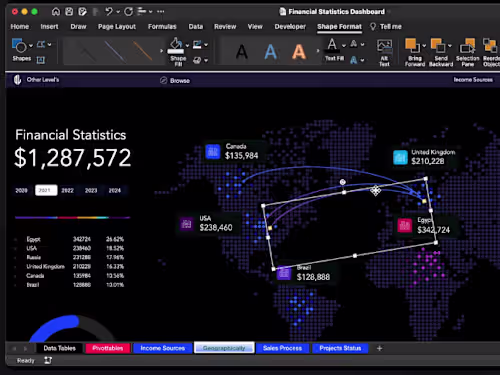Select year 2021 in the year selector
This screenshot has width=500, height=375.
46,190
